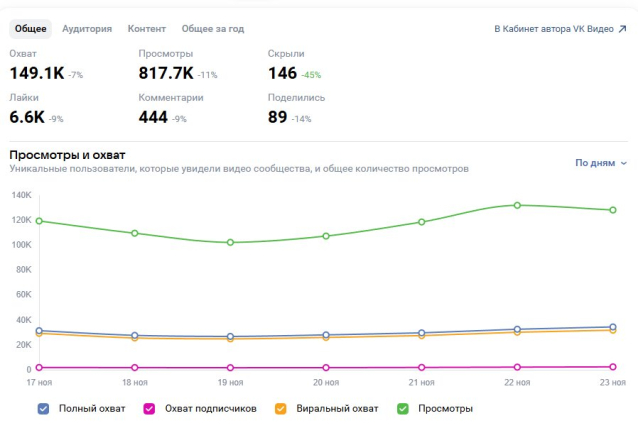Viewport: 638px width, 428px height.
Task: Switch to the Аудитория tab
Action: tap(87, 29)
